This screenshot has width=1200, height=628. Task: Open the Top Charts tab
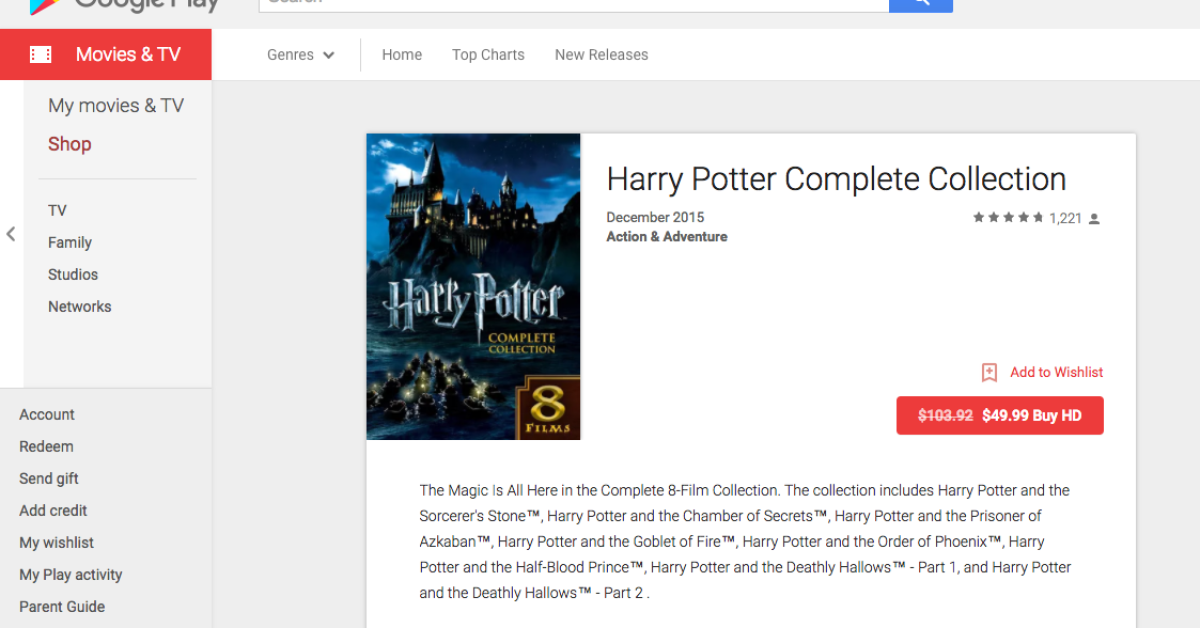[488, 55]
